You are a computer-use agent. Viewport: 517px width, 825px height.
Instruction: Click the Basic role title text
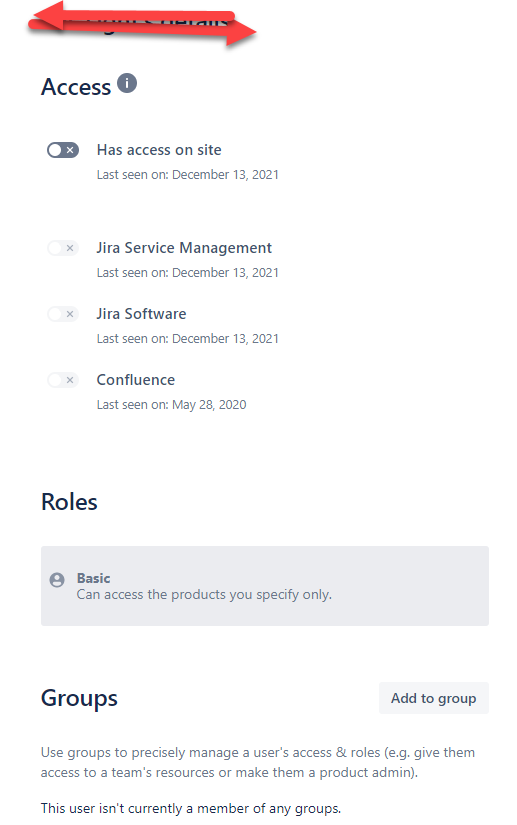(x=94, y=578)
